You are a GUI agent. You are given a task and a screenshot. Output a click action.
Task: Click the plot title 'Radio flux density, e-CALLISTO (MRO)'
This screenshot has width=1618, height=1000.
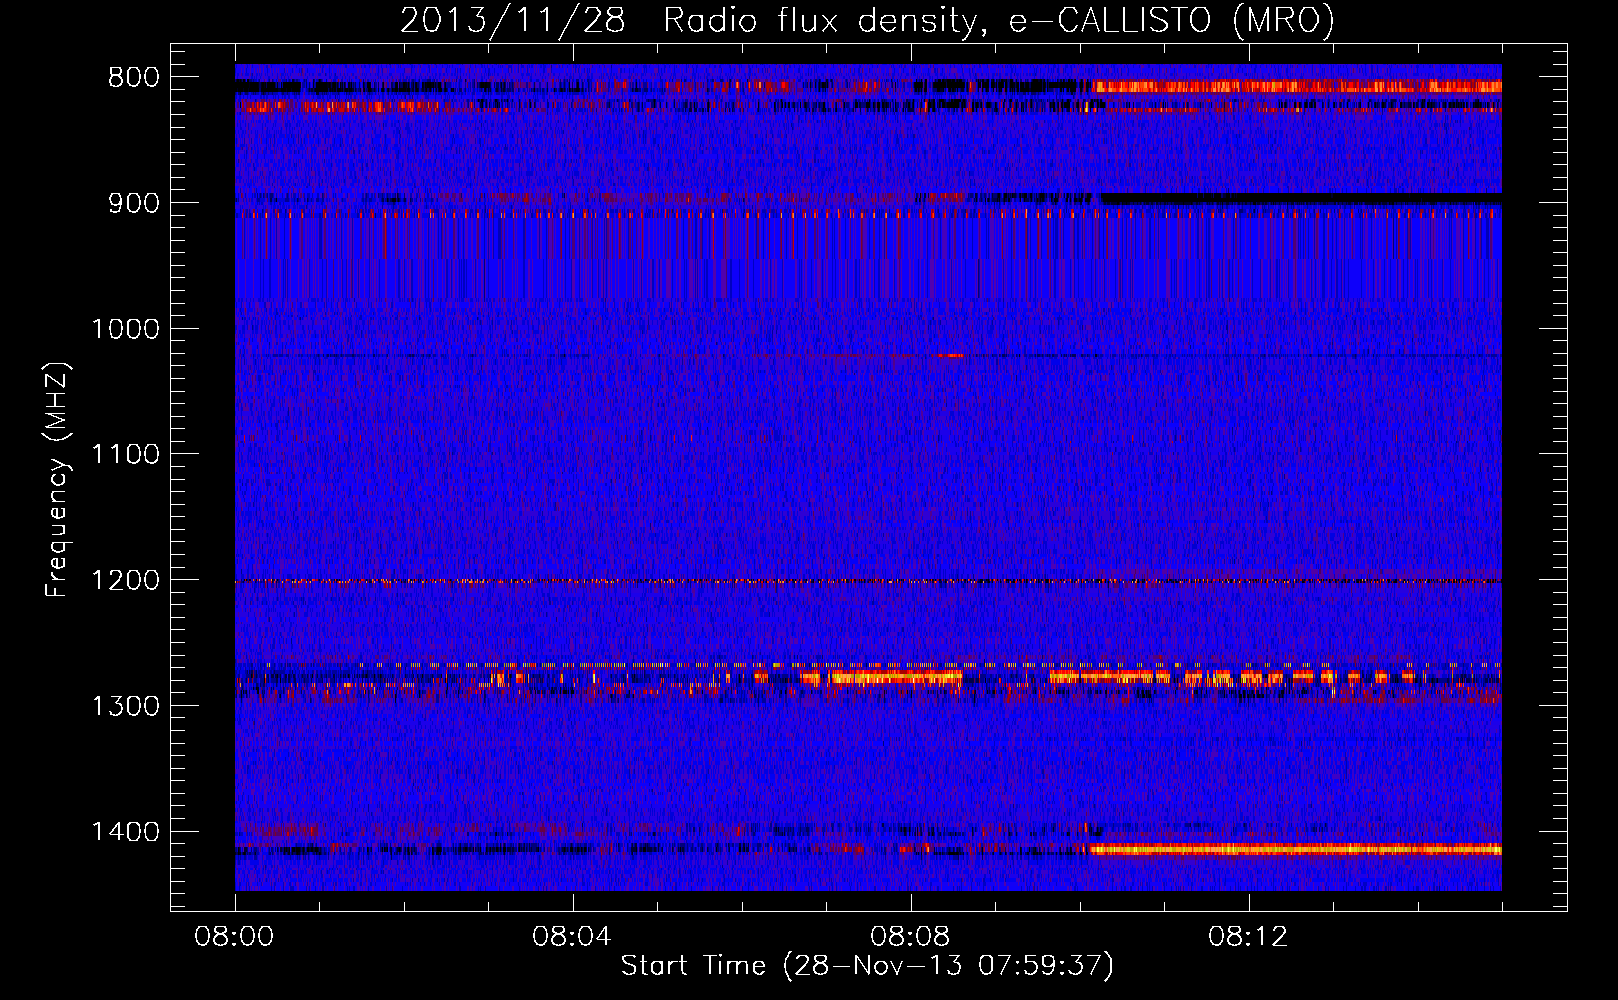point(998,21)
